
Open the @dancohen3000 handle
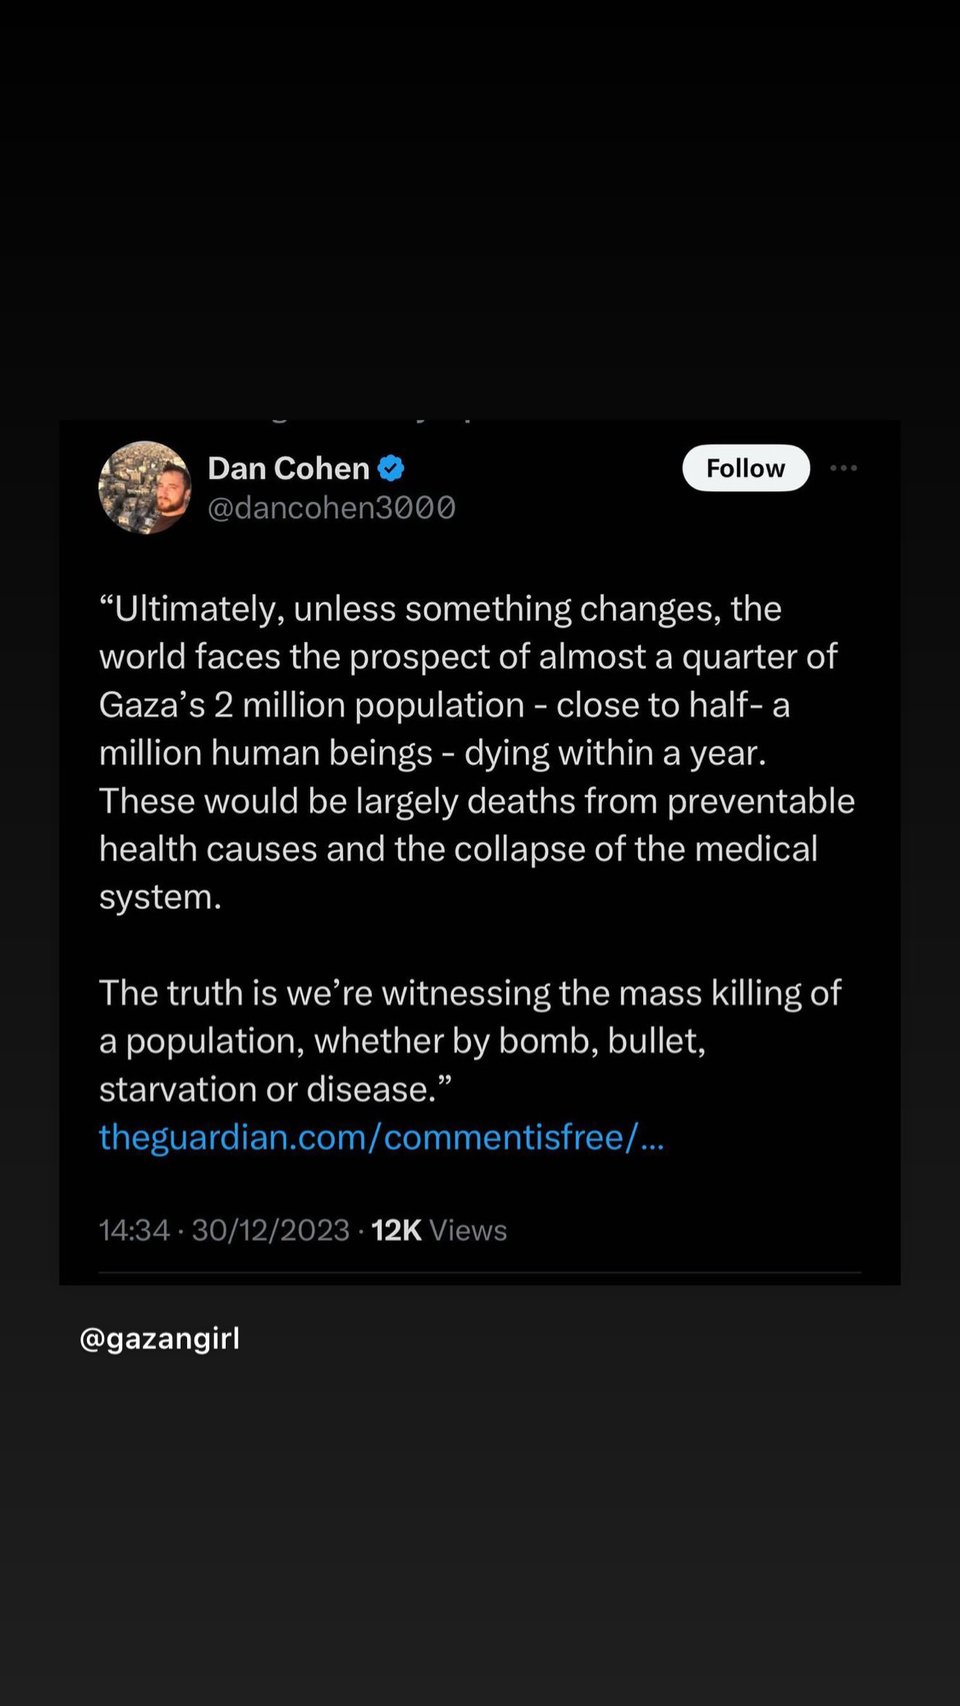coord(331,508)
